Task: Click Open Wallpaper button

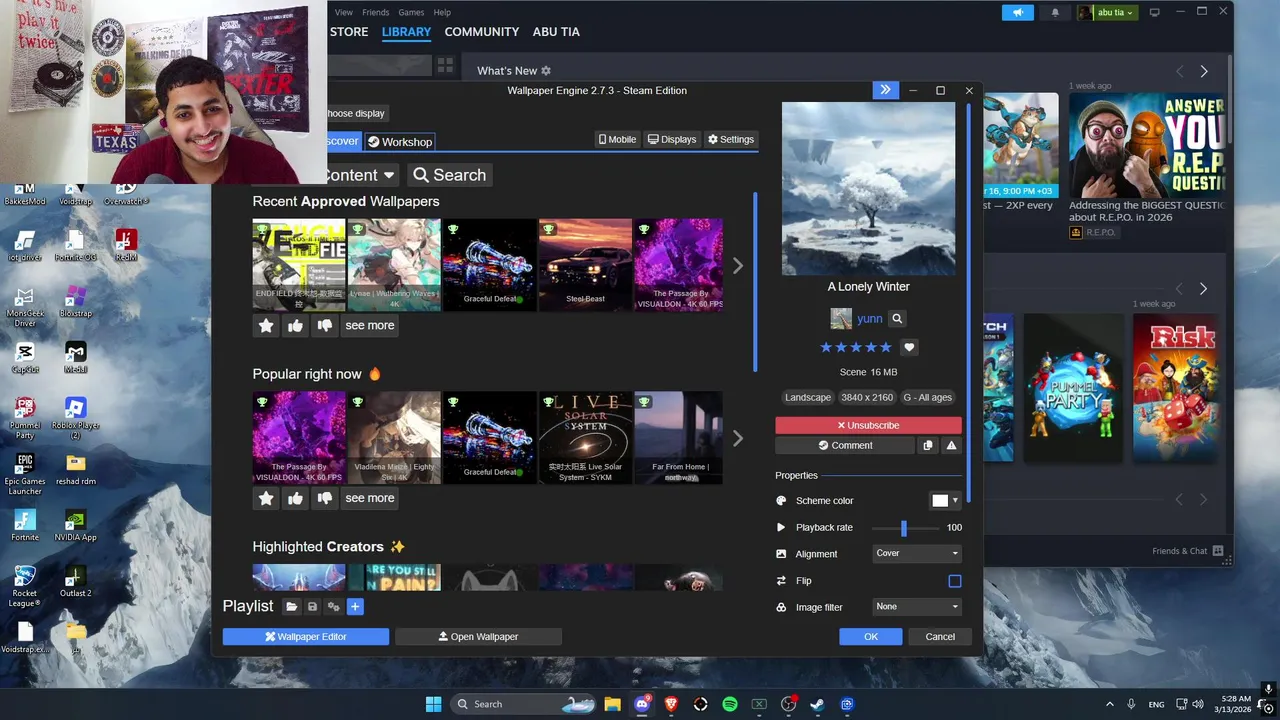Action: pos(478,636)
